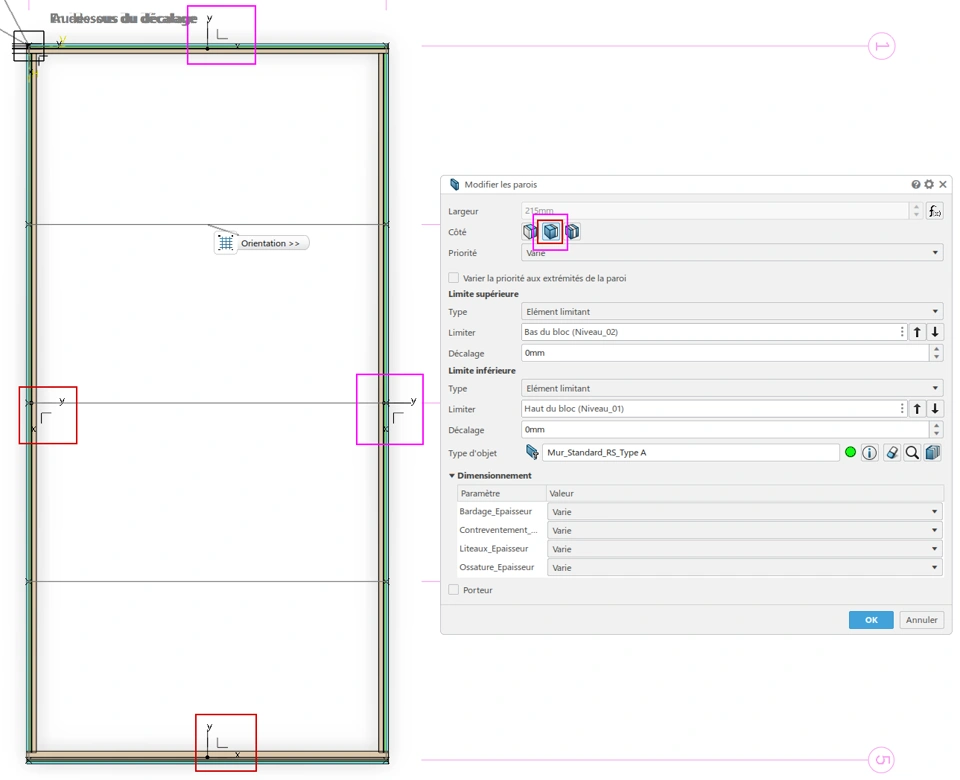
Task: Click the Largeur width field
Action: pos(716,211)
